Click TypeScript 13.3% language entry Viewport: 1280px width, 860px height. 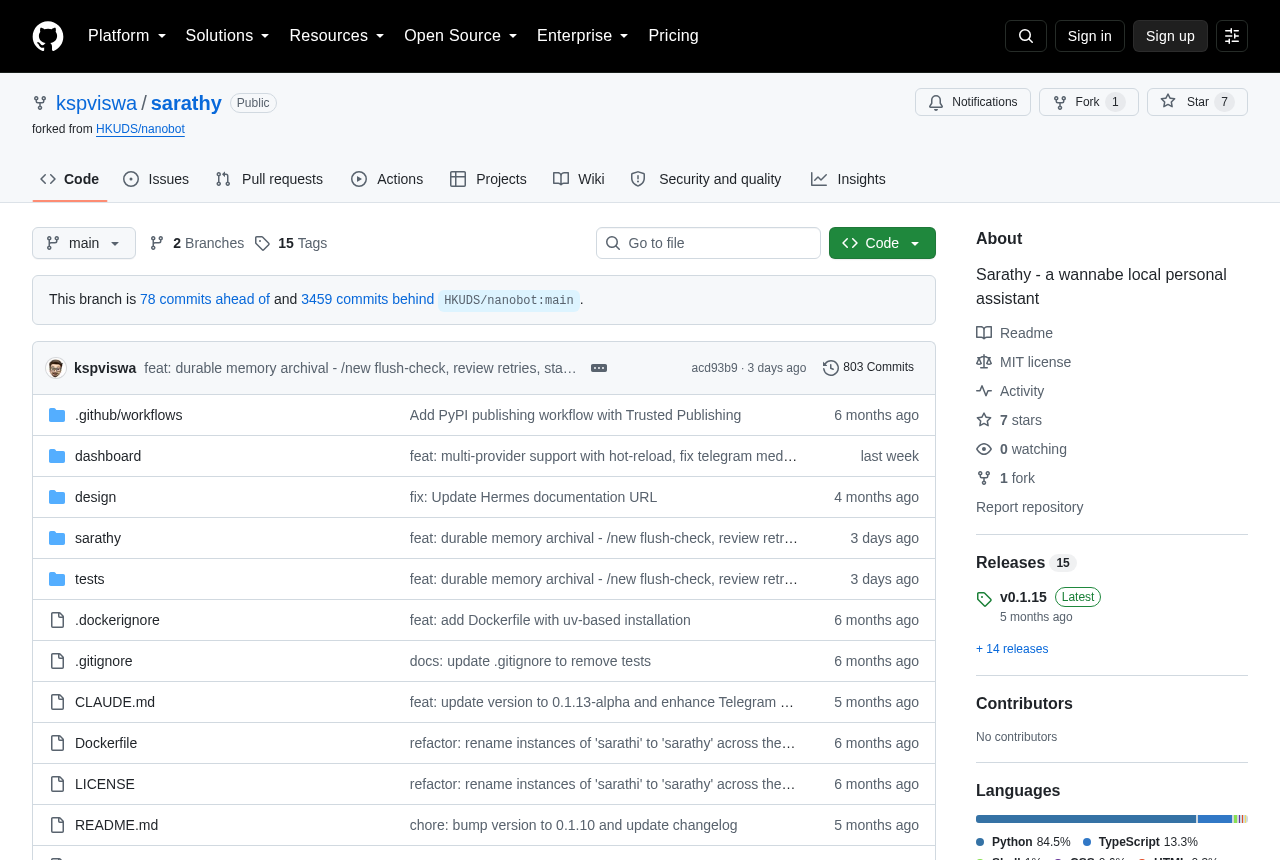click(x=1140, y=842)
